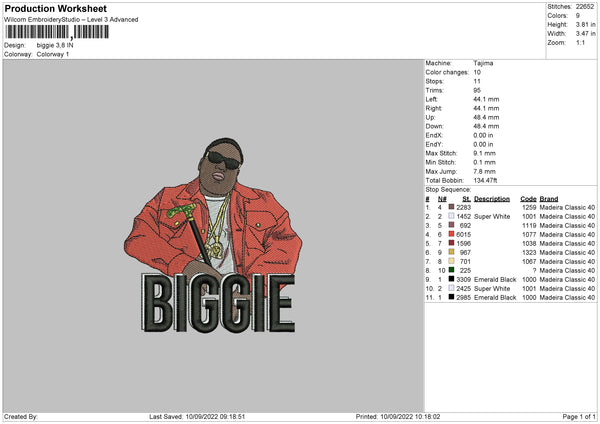600x424 pixels.
Task: Click the white swatch beside stitch count 2425
Action: [451, 288]
